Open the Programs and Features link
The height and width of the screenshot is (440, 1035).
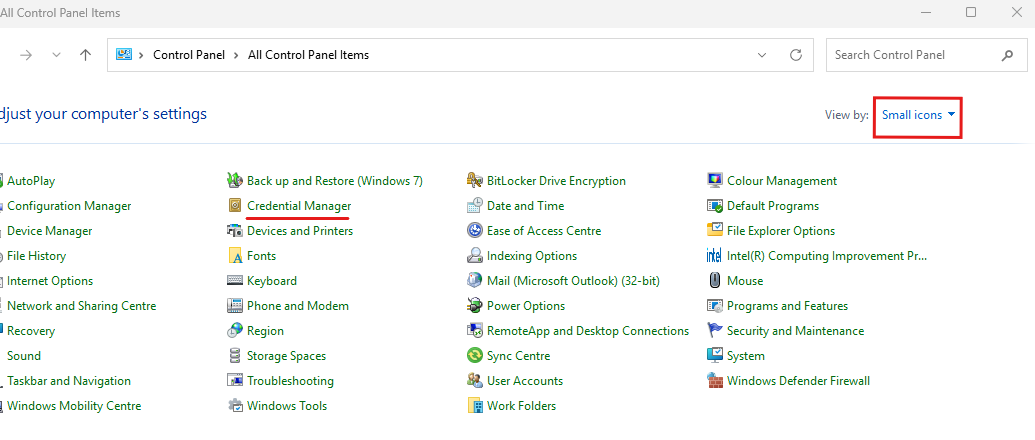787,306
